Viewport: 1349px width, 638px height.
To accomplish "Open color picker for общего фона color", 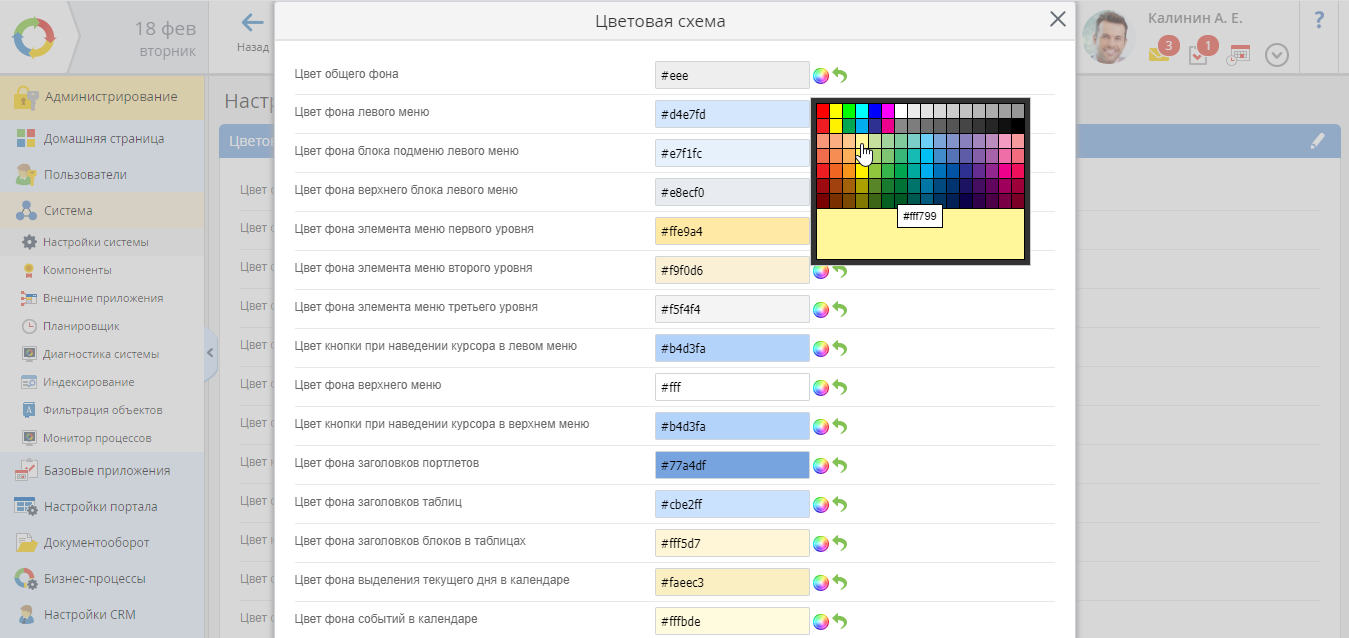I will click(821, 76).
